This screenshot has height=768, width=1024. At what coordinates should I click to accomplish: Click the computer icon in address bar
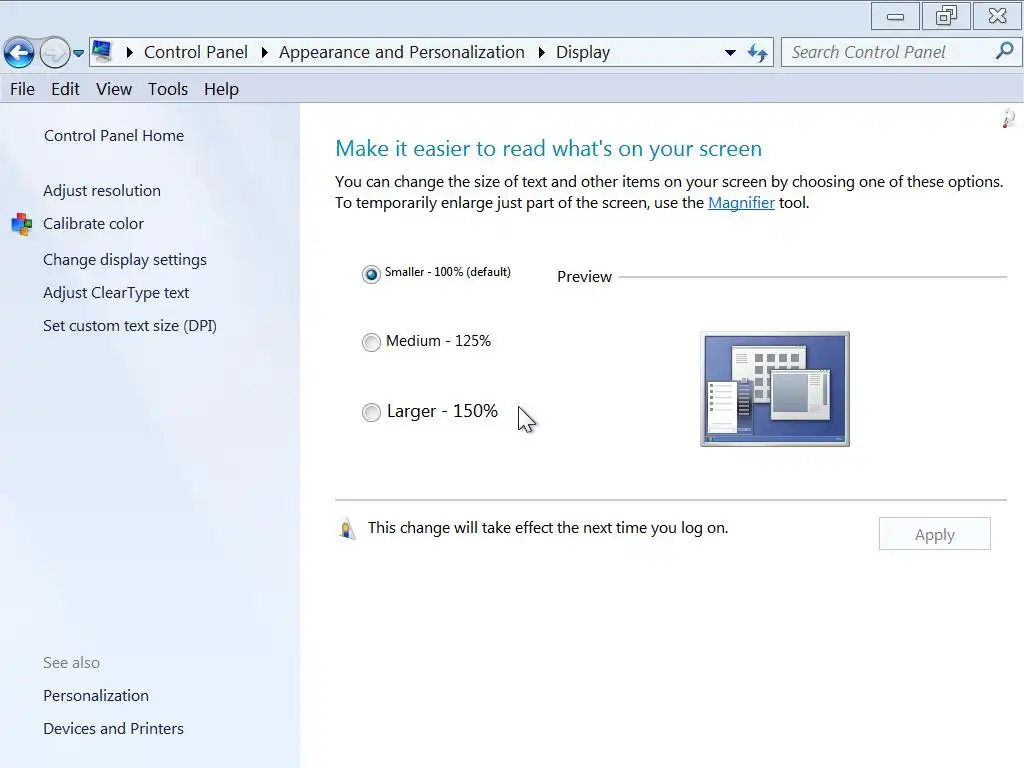pos(103,52)
